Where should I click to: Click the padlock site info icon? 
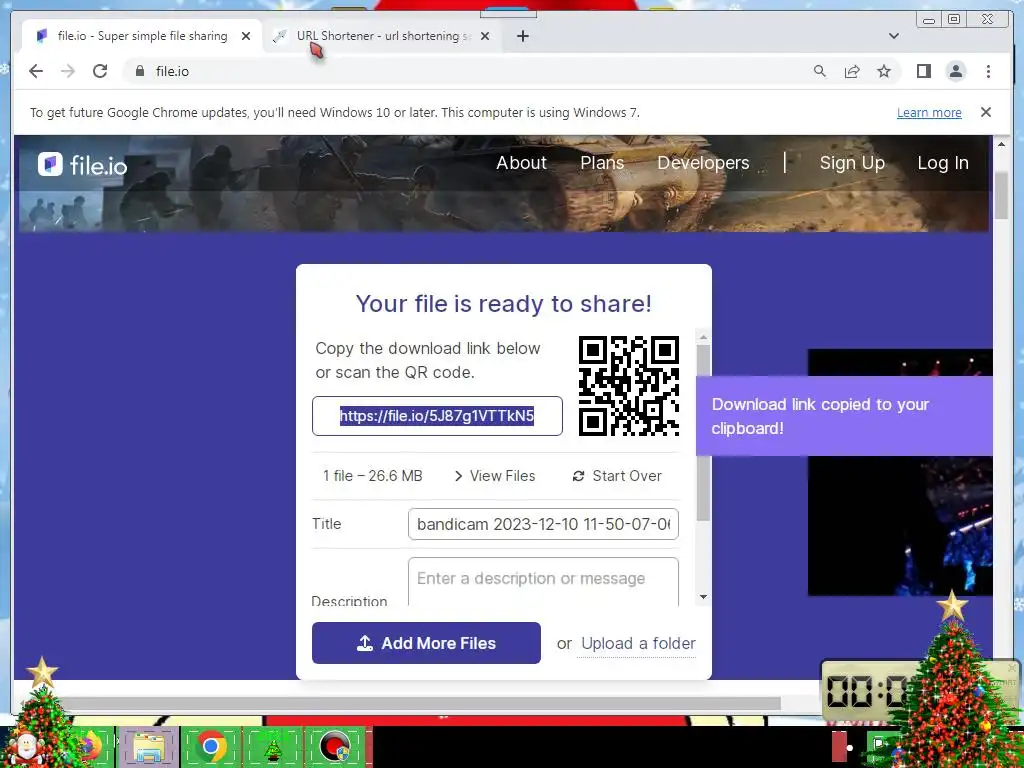140,71
